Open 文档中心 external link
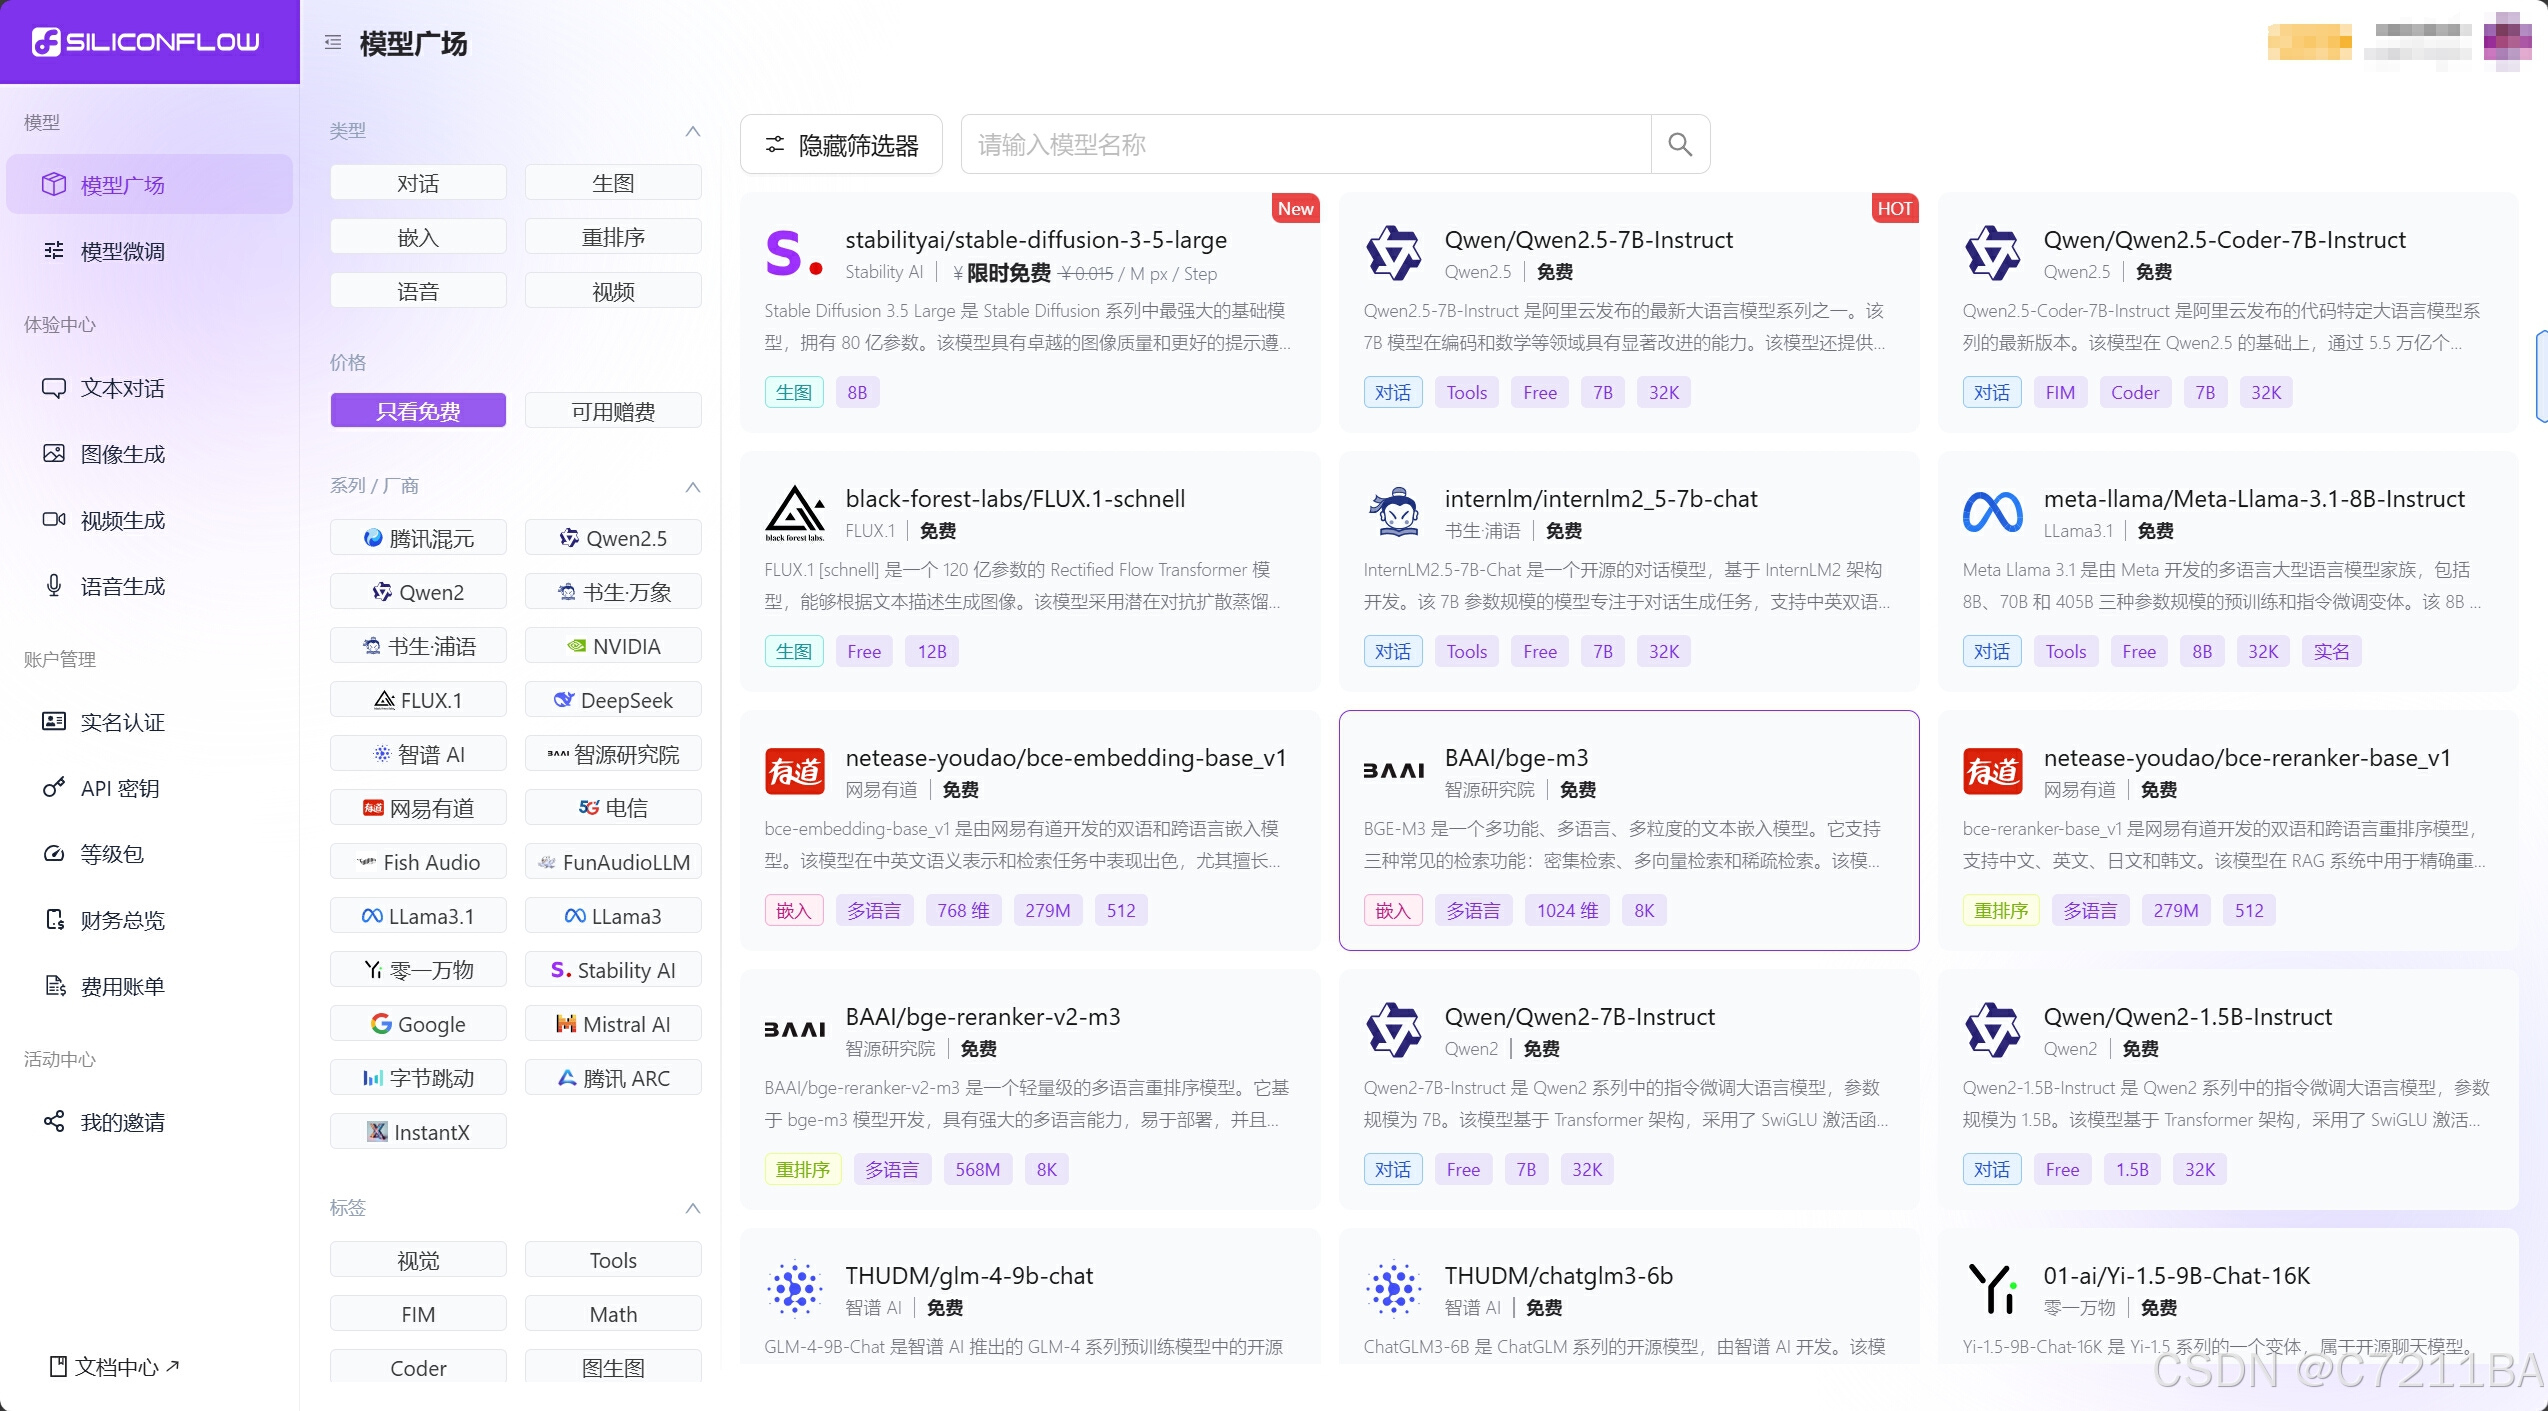The width and height of the screenshot is (2548, 1411). point(114,1366)
